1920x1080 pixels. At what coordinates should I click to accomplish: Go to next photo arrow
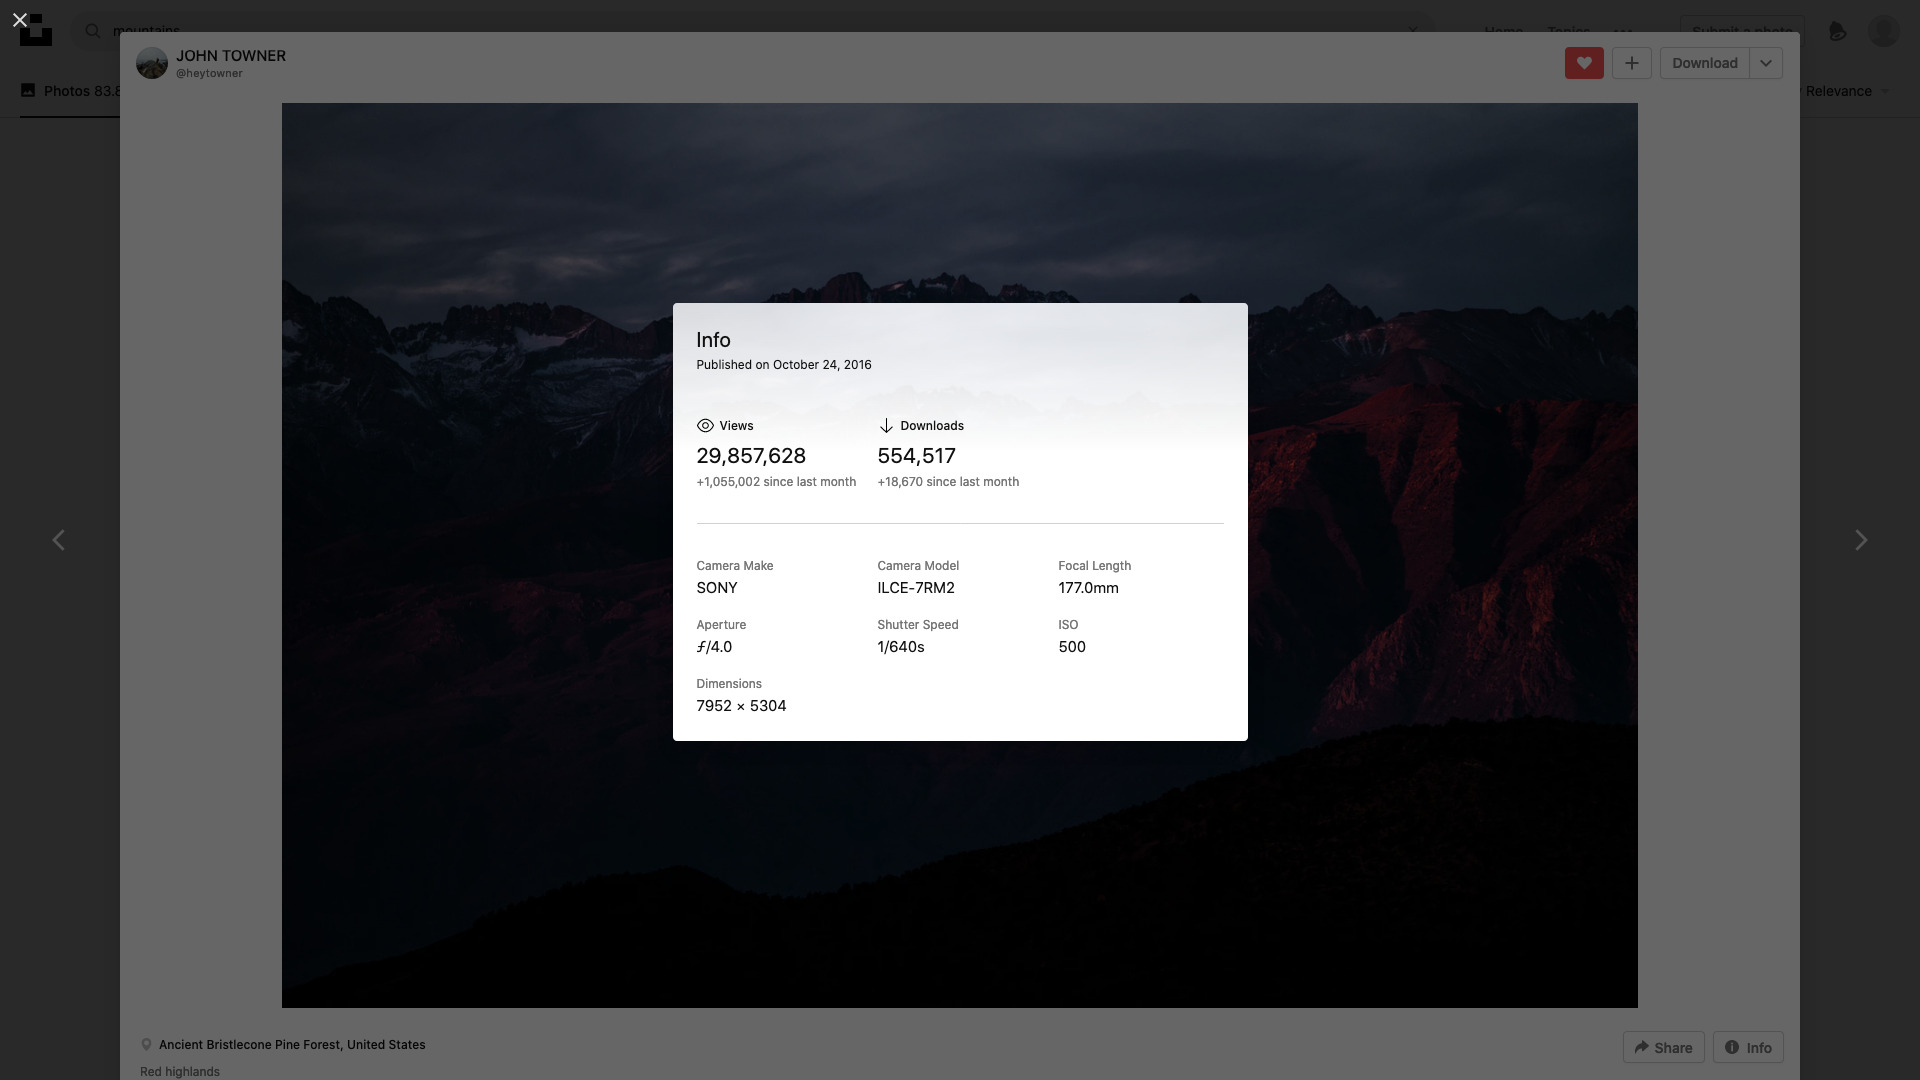click(1861, 540)
